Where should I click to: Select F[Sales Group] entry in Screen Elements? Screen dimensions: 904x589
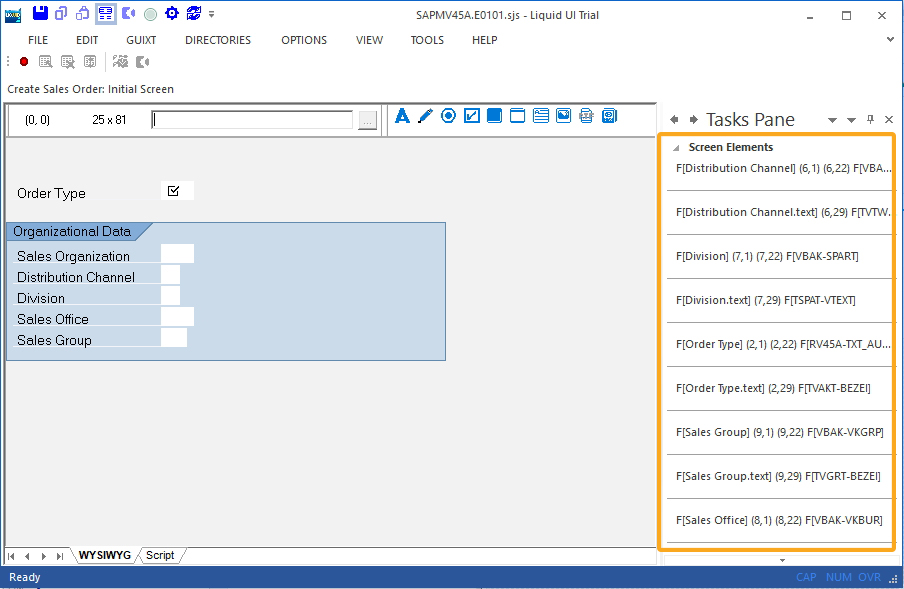tap(778, 432)
